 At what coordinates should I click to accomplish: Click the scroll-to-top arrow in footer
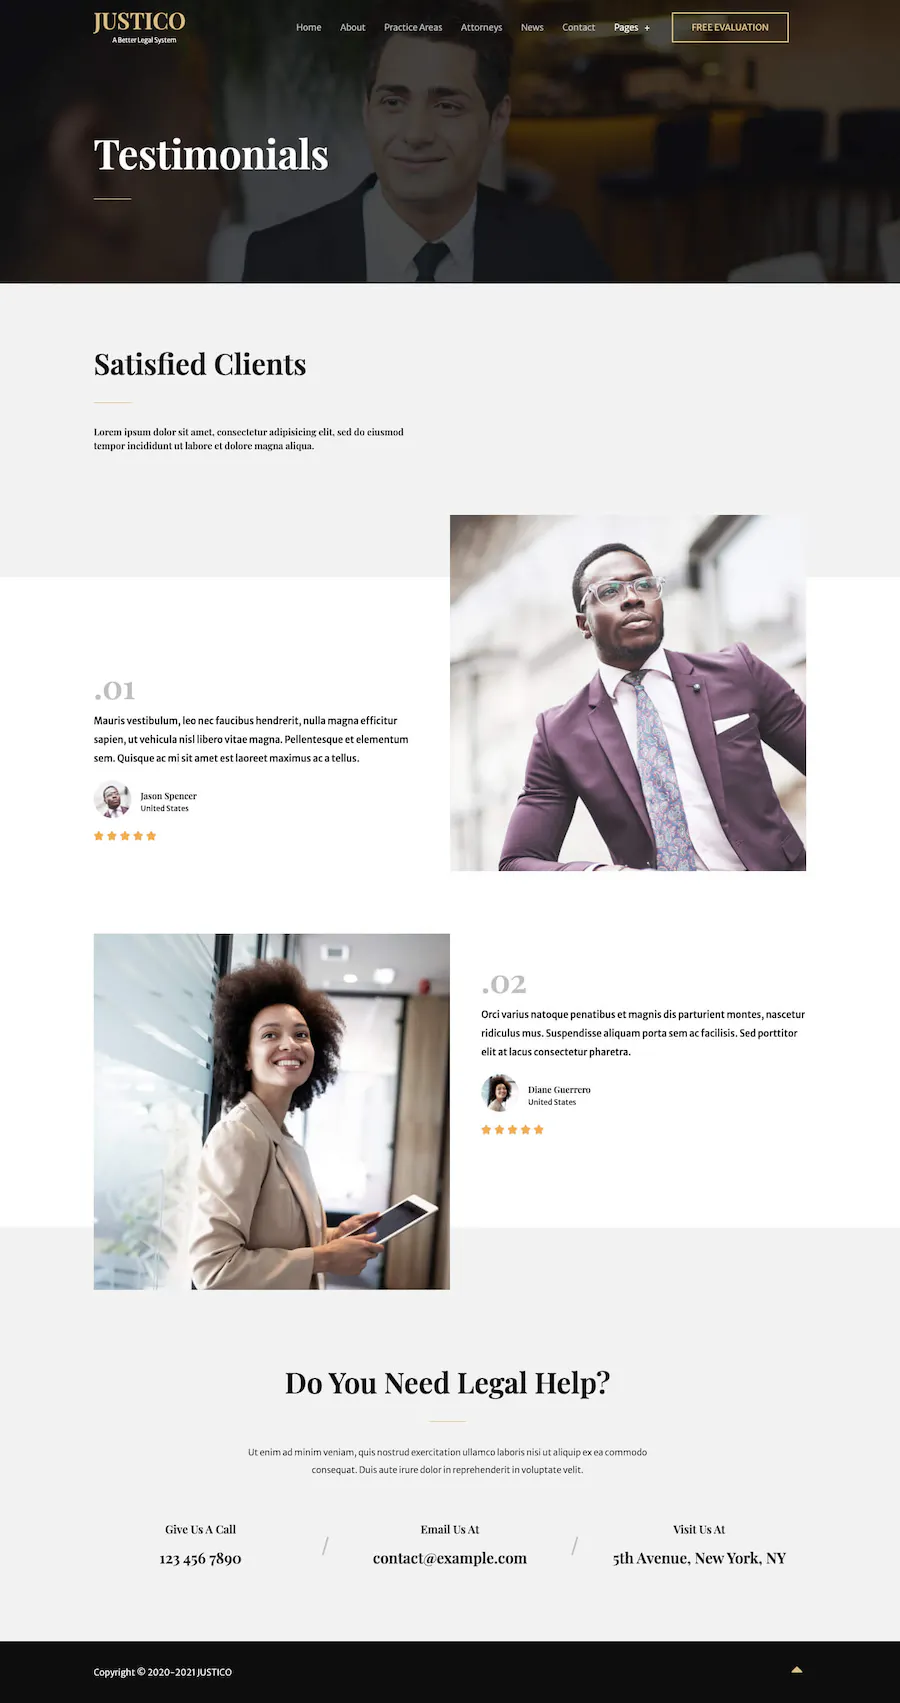797,1669
